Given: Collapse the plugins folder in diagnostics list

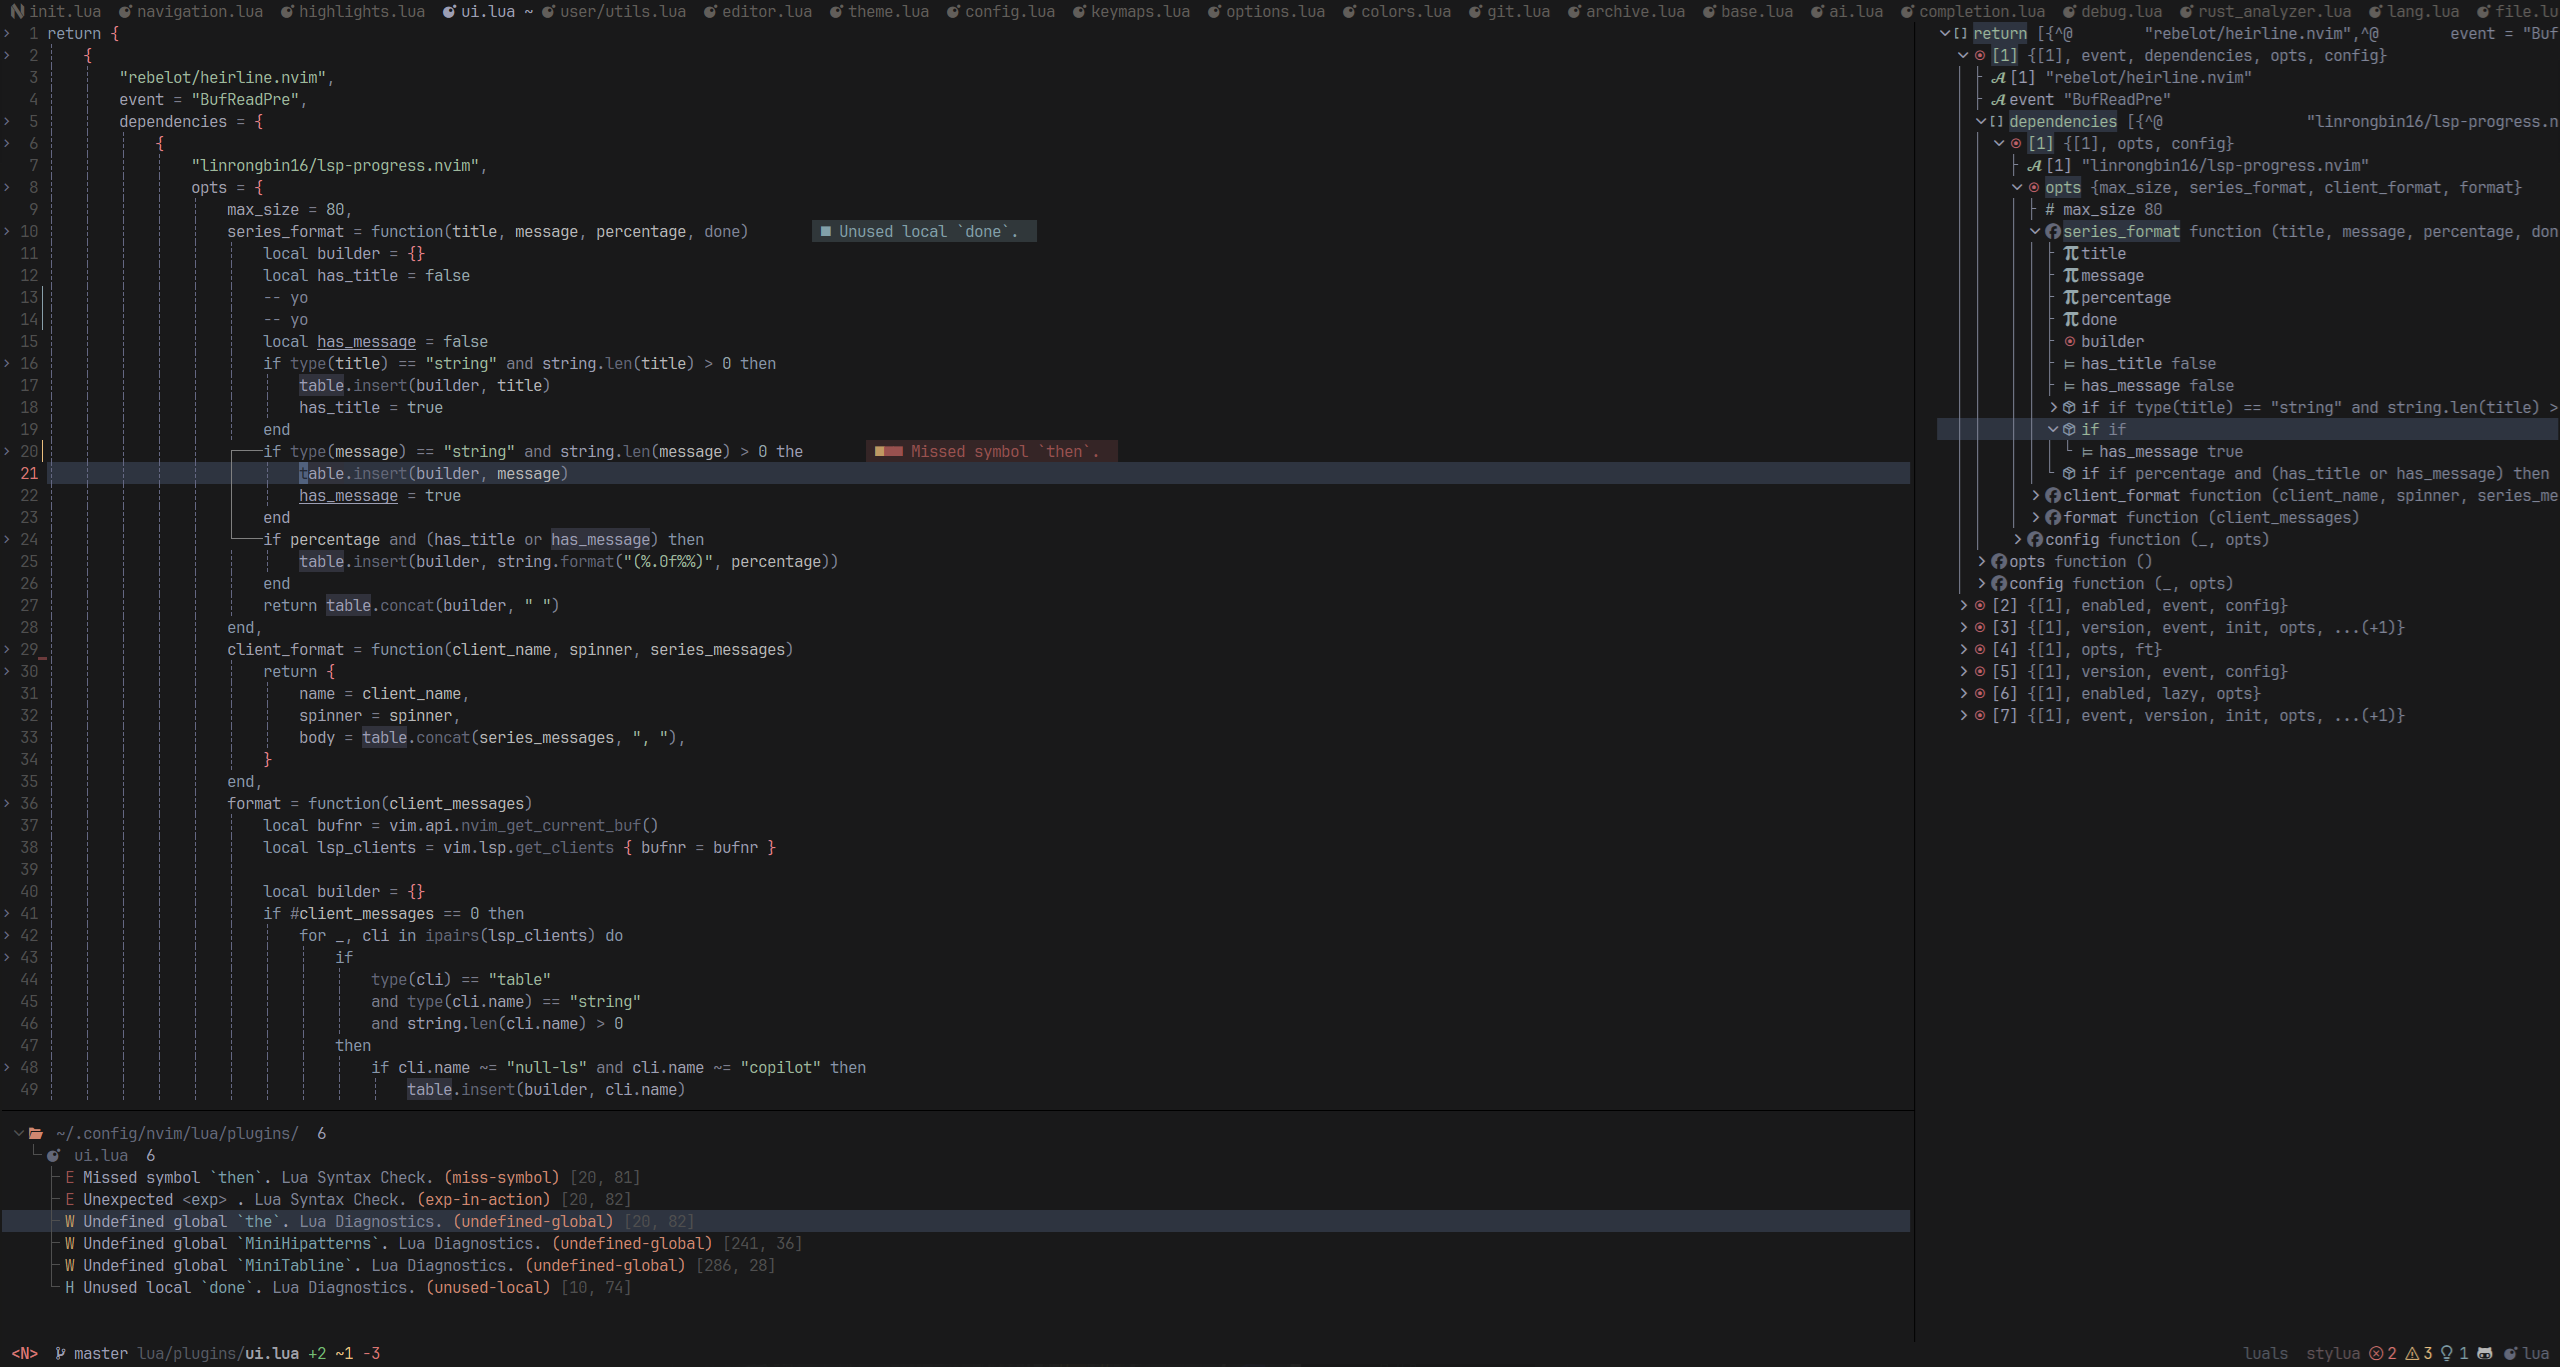Looking at the screenshot, I should (x=18, y=1133).
